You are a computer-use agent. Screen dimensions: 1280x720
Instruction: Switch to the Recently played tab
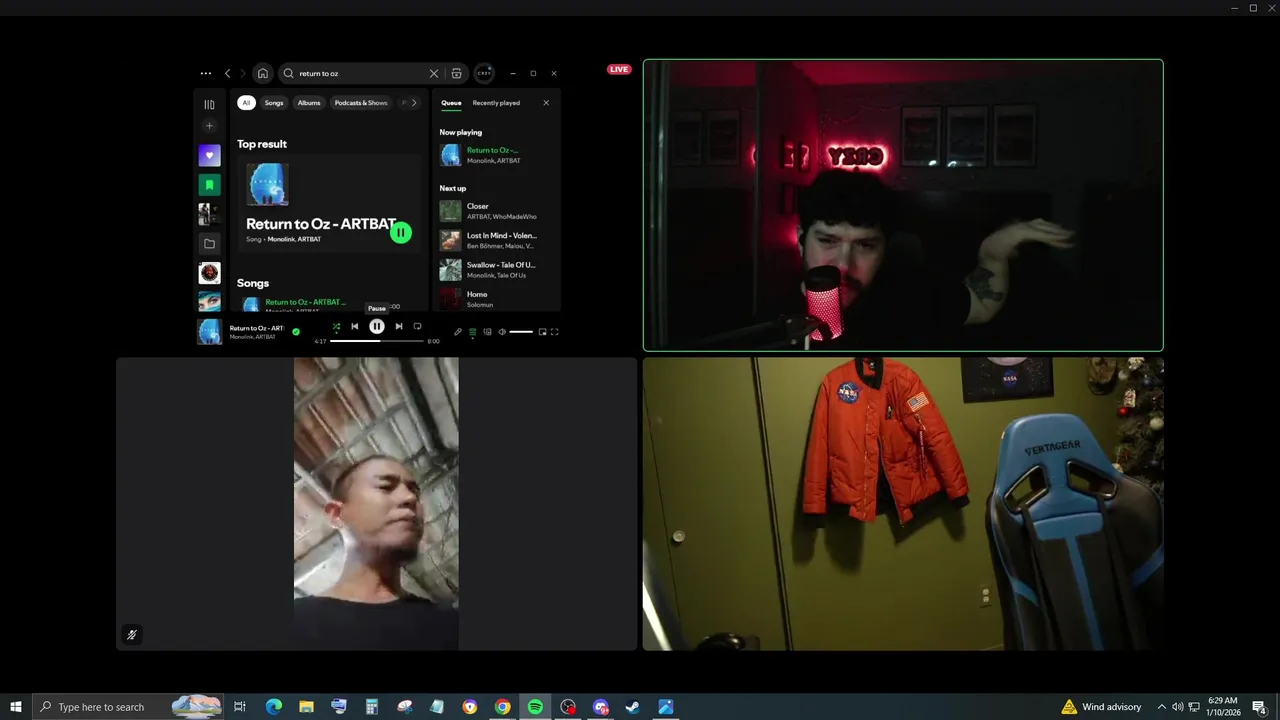pos(496,103)
